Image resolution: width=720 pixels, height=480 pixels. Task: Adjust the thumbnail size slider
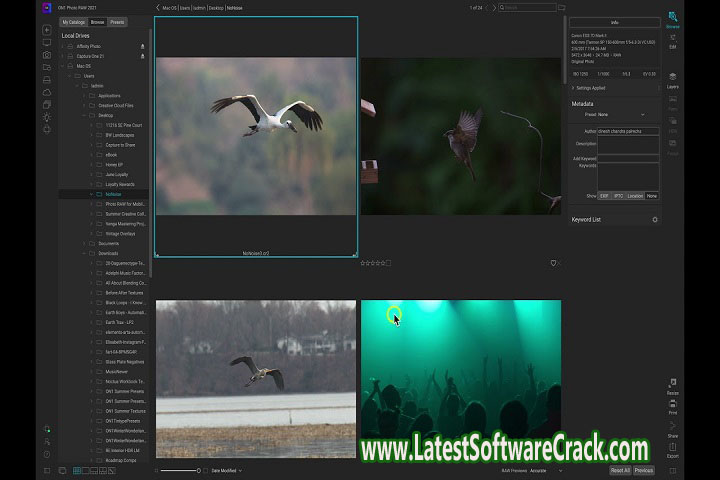coord(180,471)
